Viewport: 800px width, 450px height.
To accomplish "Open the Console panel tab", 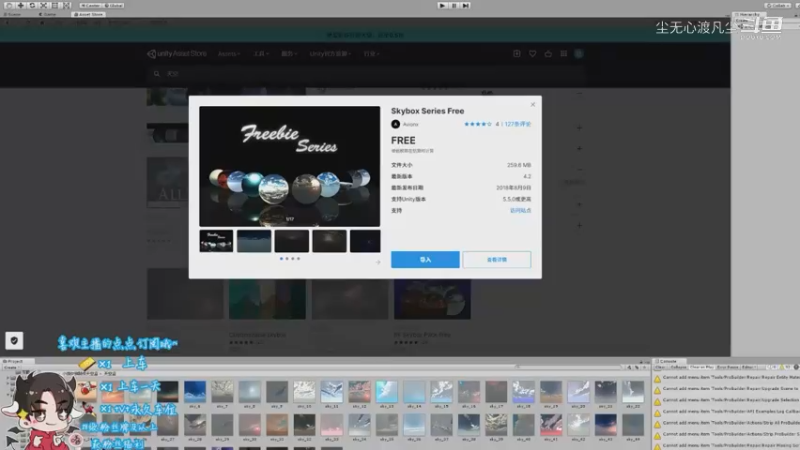I will pos(667,361).
